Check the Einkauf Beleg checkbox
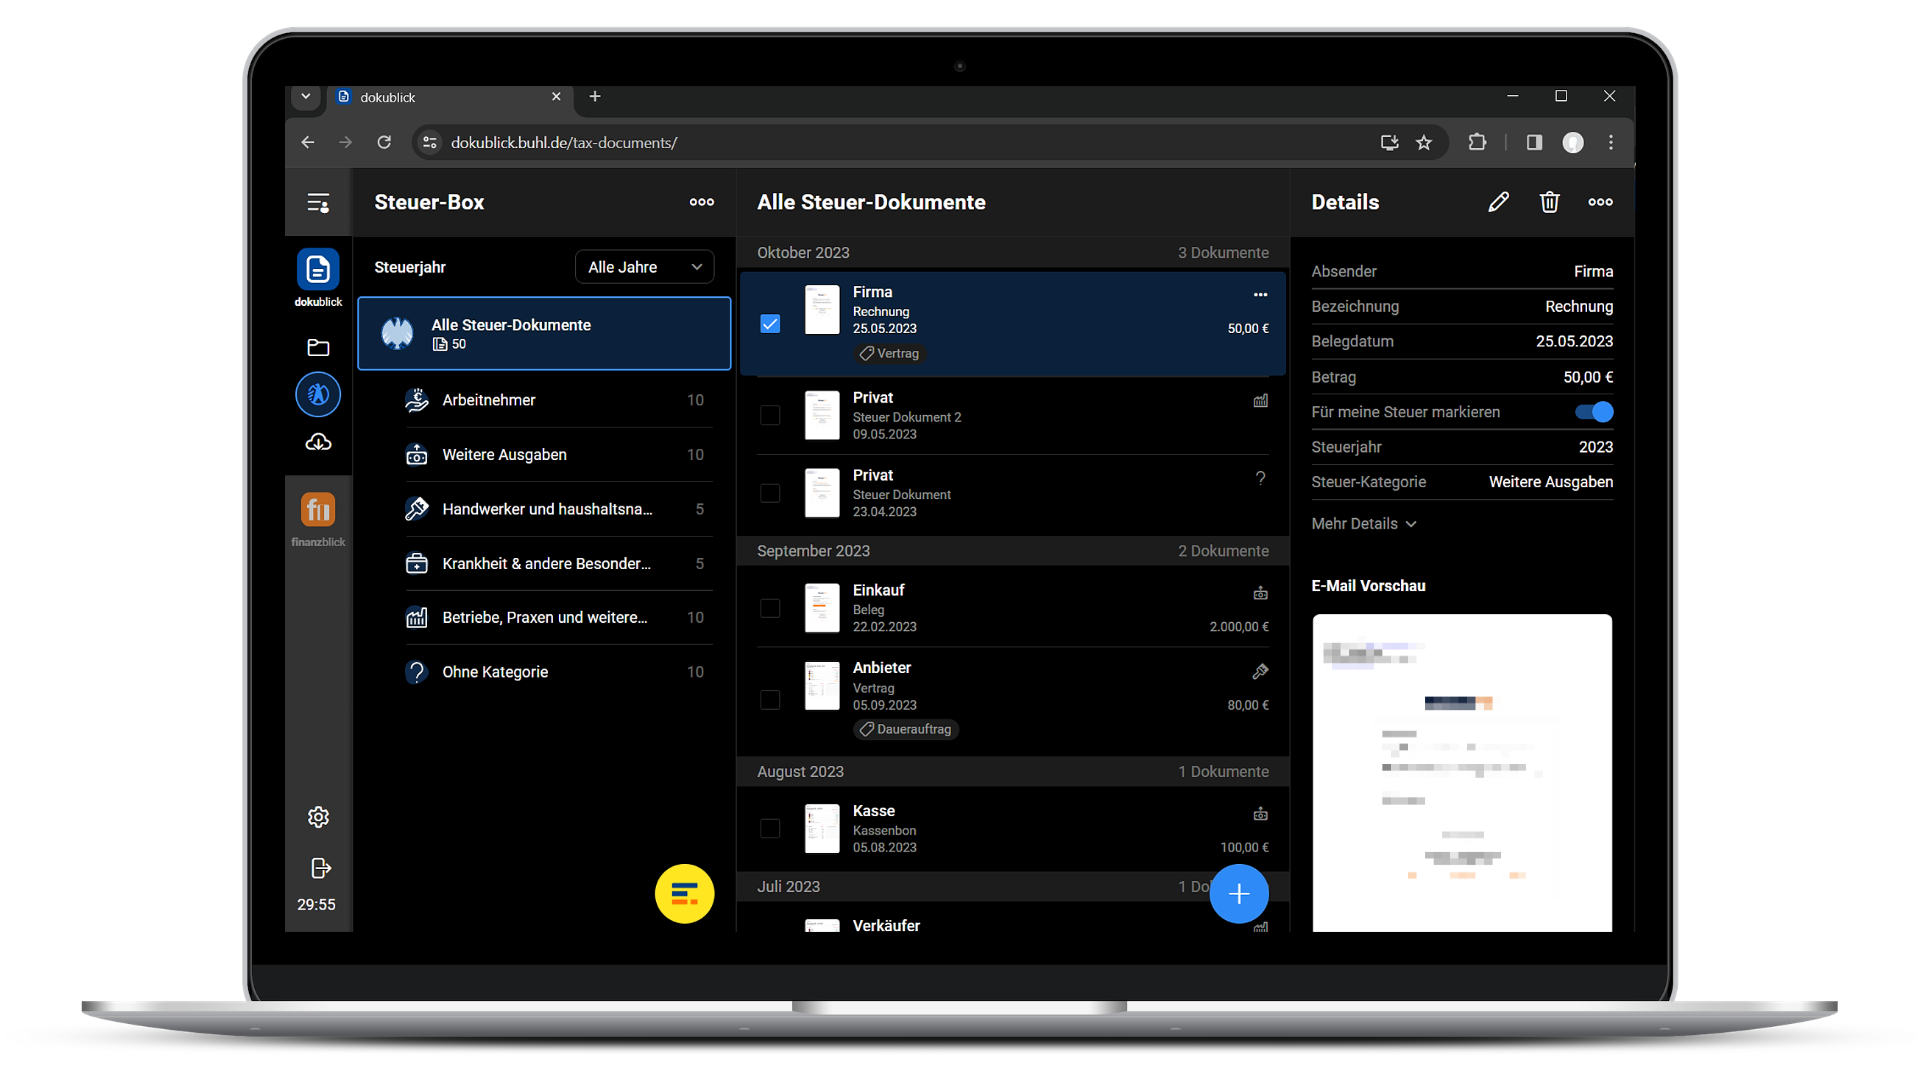This screenshot has height=1080, width=1920. tap(770, 608)
